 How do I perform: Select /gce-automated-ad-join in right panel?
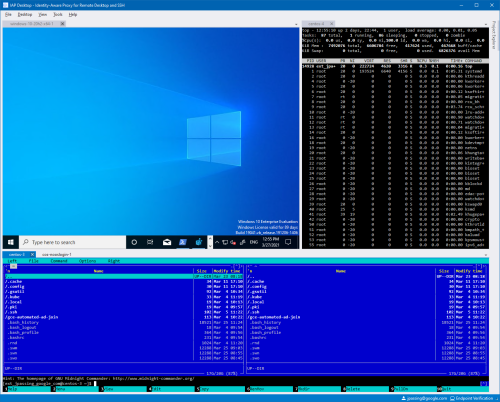pos(366,317)
